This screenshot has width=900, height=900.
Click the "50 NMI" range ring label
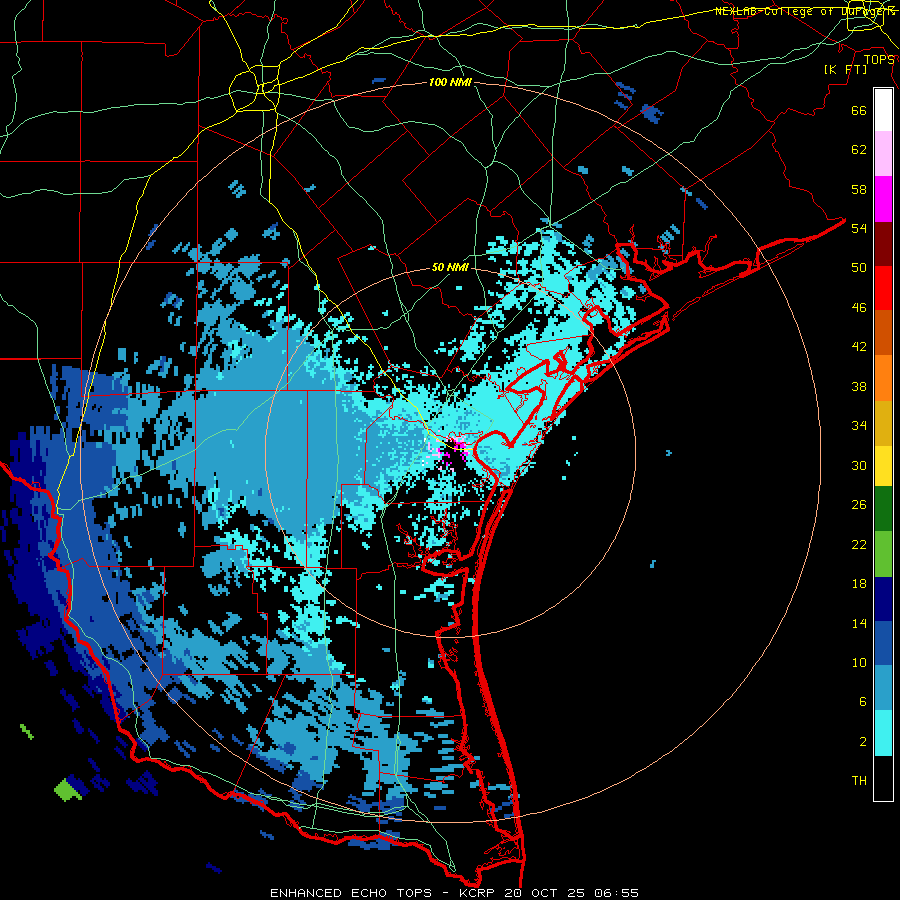[450, 267]
